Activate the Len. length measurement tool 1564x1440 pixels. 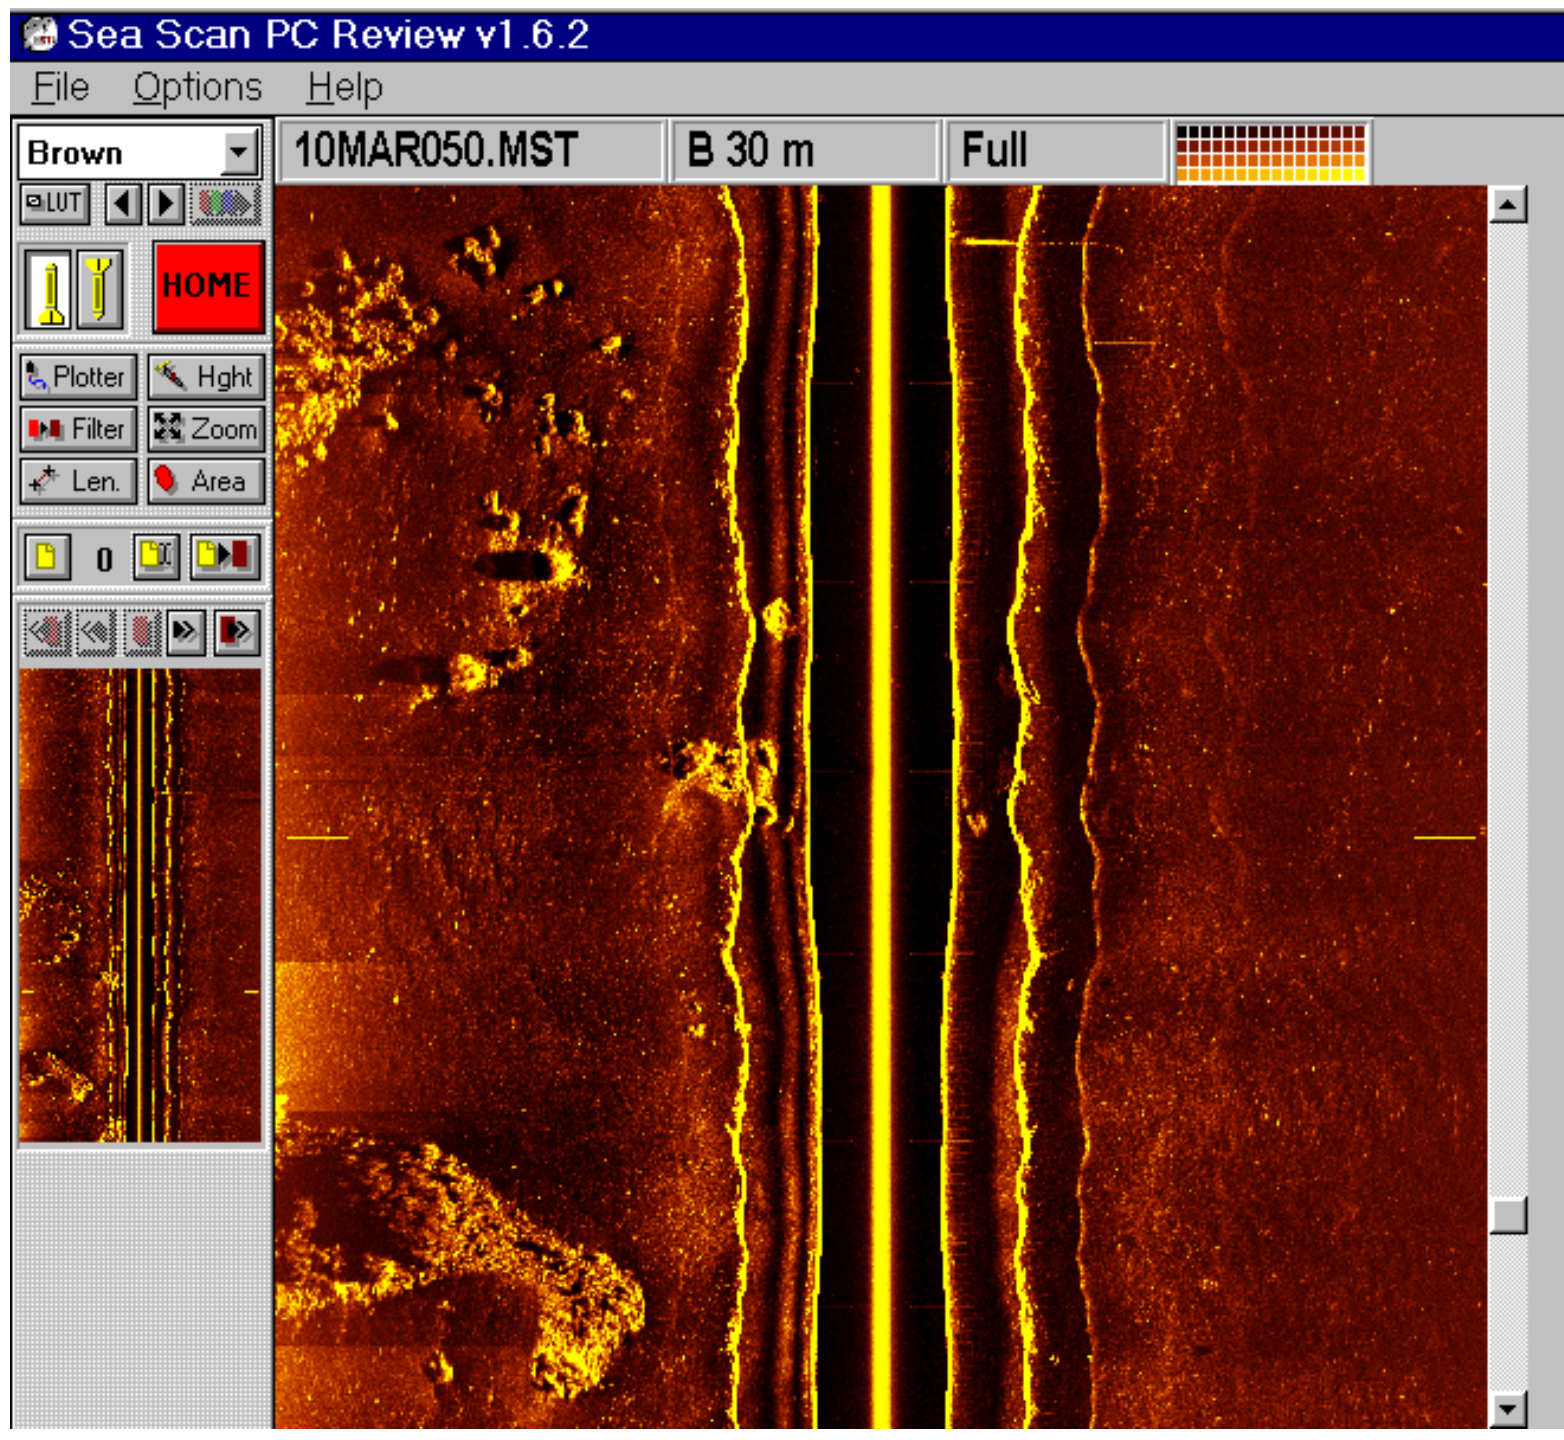coord(78,481)
